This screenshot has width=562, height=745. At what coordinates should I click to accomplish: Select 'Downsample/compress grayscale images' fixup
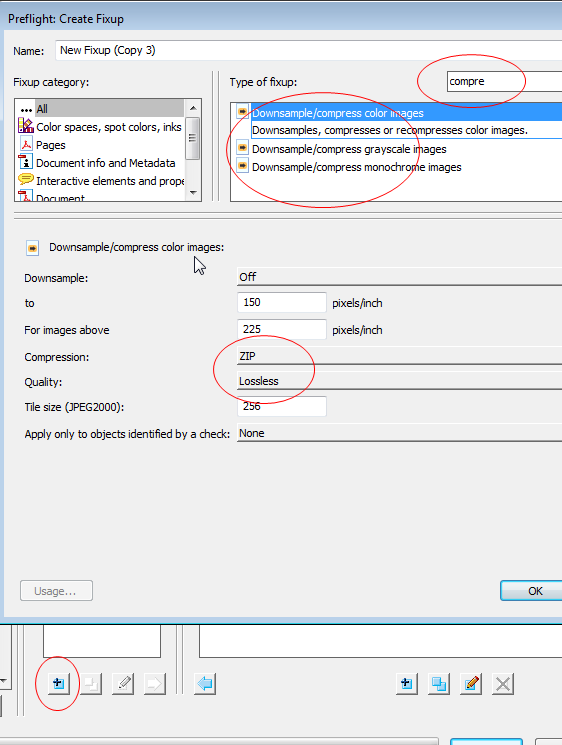[349, 149]
